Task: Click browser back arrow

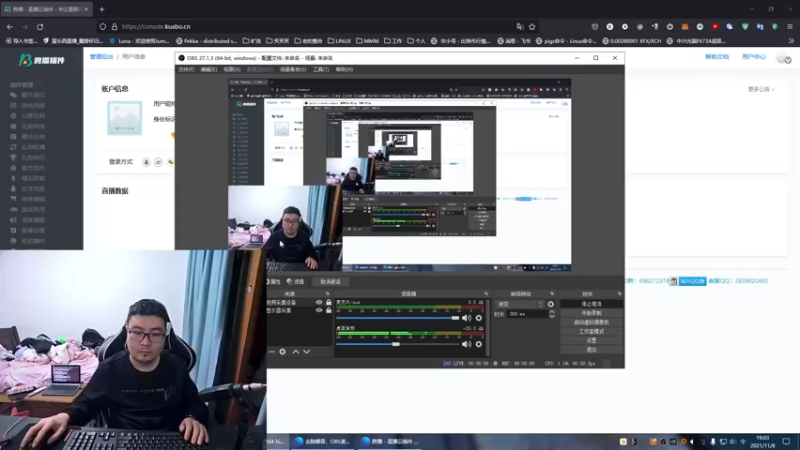Action: tap(10, 27)
